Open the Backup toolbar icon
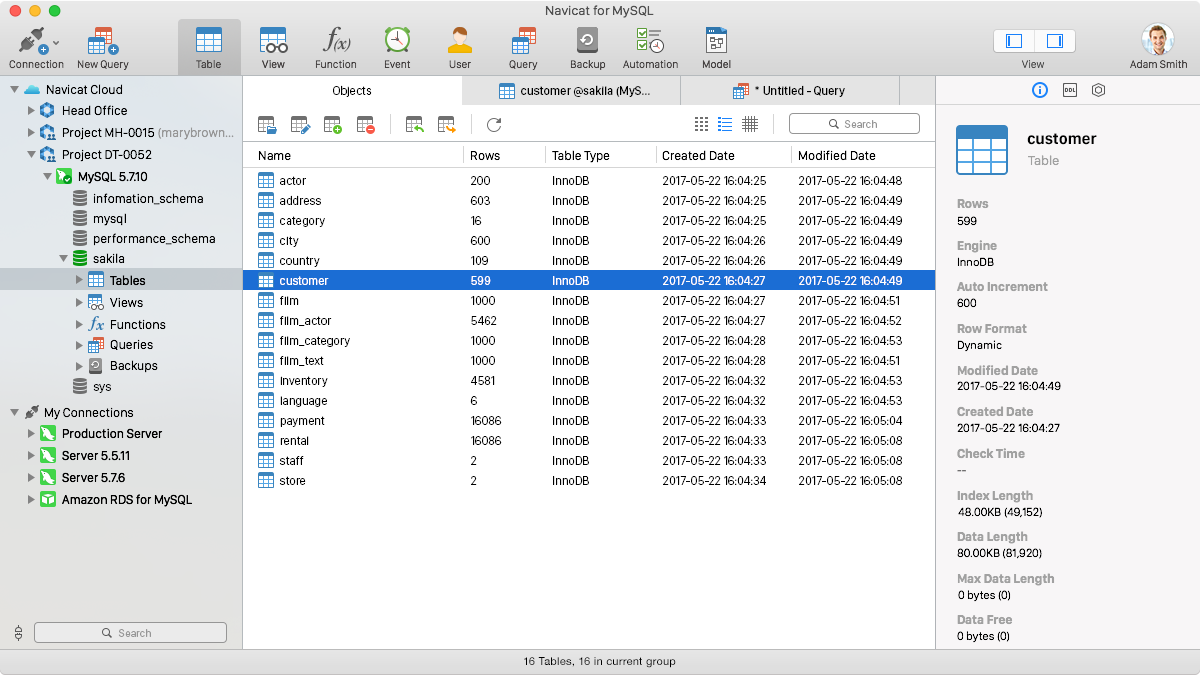This screenshot has width=1200, height=675. pyautogui.click(x=588, y=47)
